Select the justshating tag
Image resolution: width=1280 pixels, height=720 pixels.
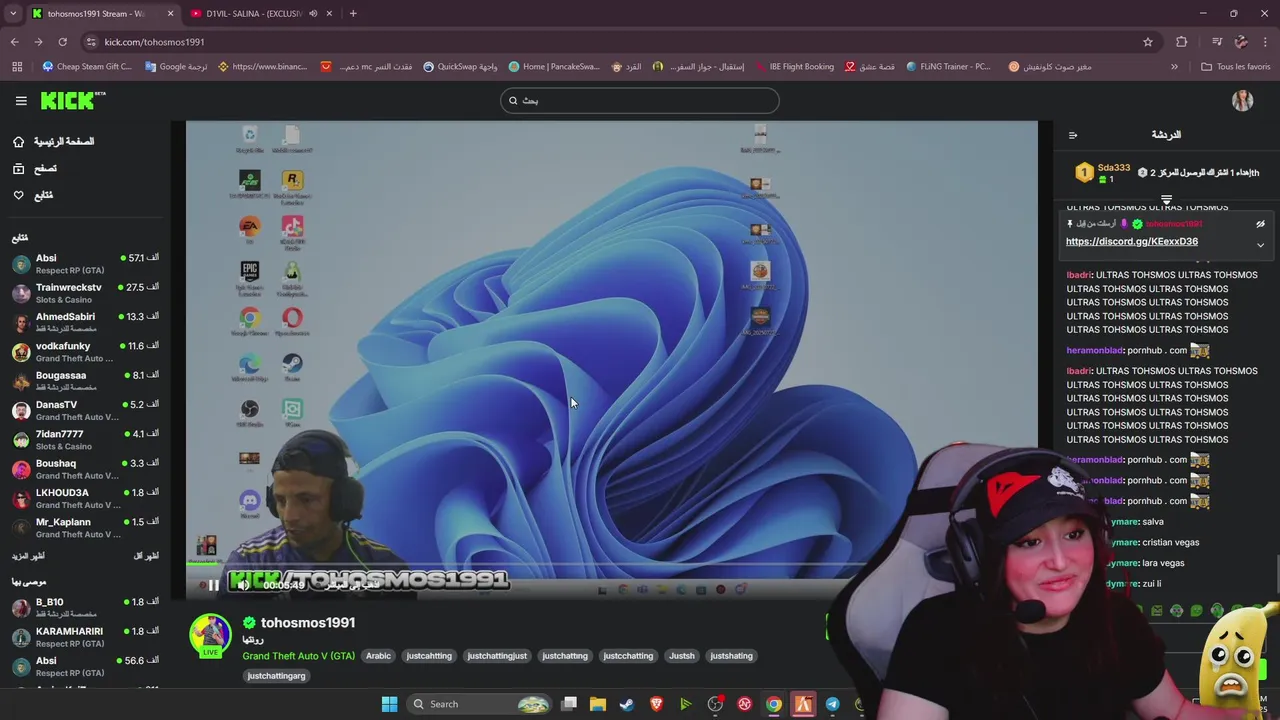point(731,656)
